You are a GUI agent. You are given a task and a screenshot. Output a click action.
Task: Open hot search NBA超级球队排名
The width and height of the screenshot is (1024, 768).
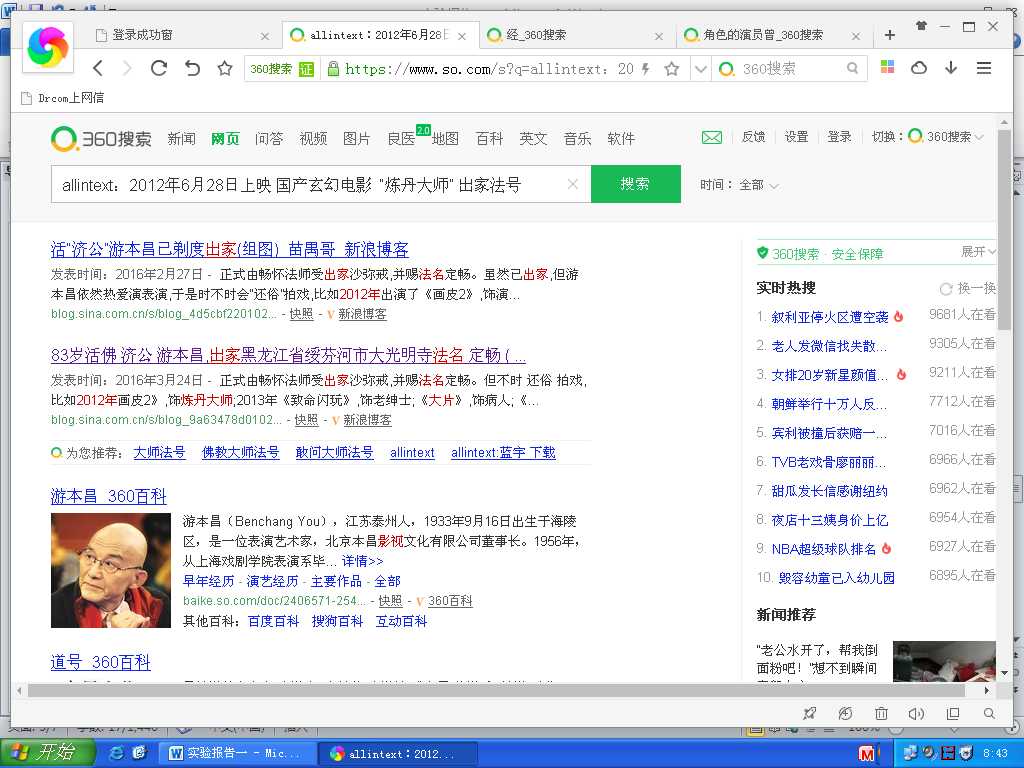pyautogui.click(x=824, y=549)
